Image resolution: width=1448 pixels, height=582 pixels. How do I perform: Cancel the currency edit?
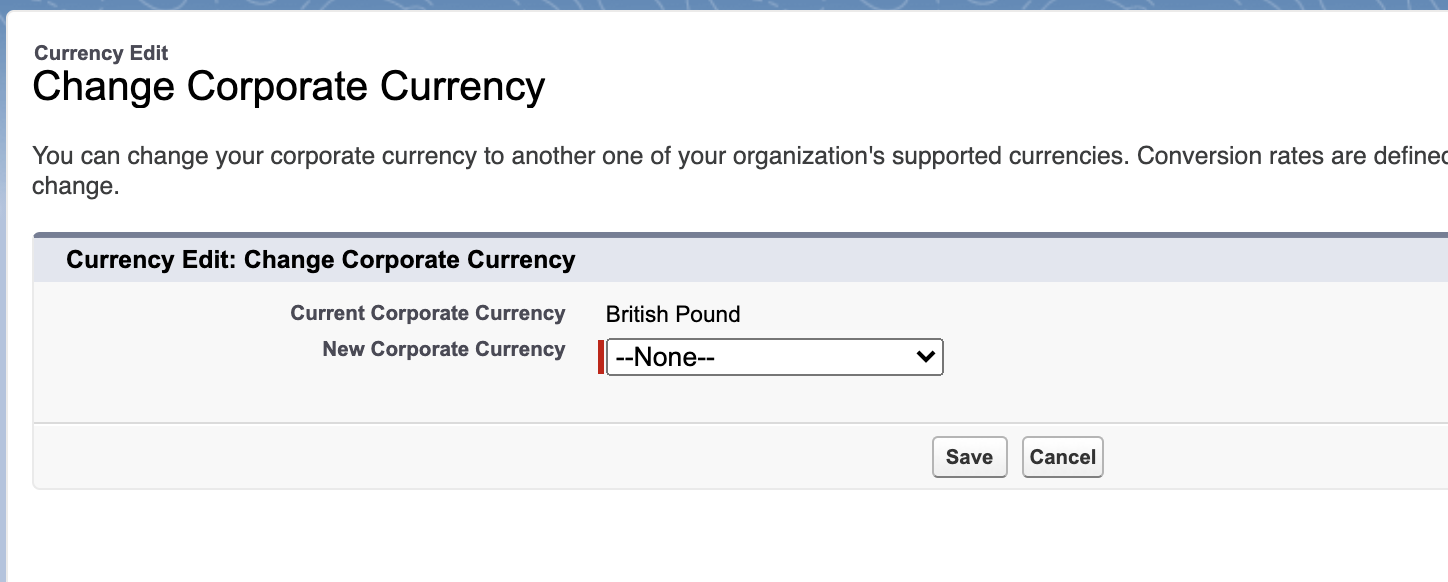coord(1062,457)
